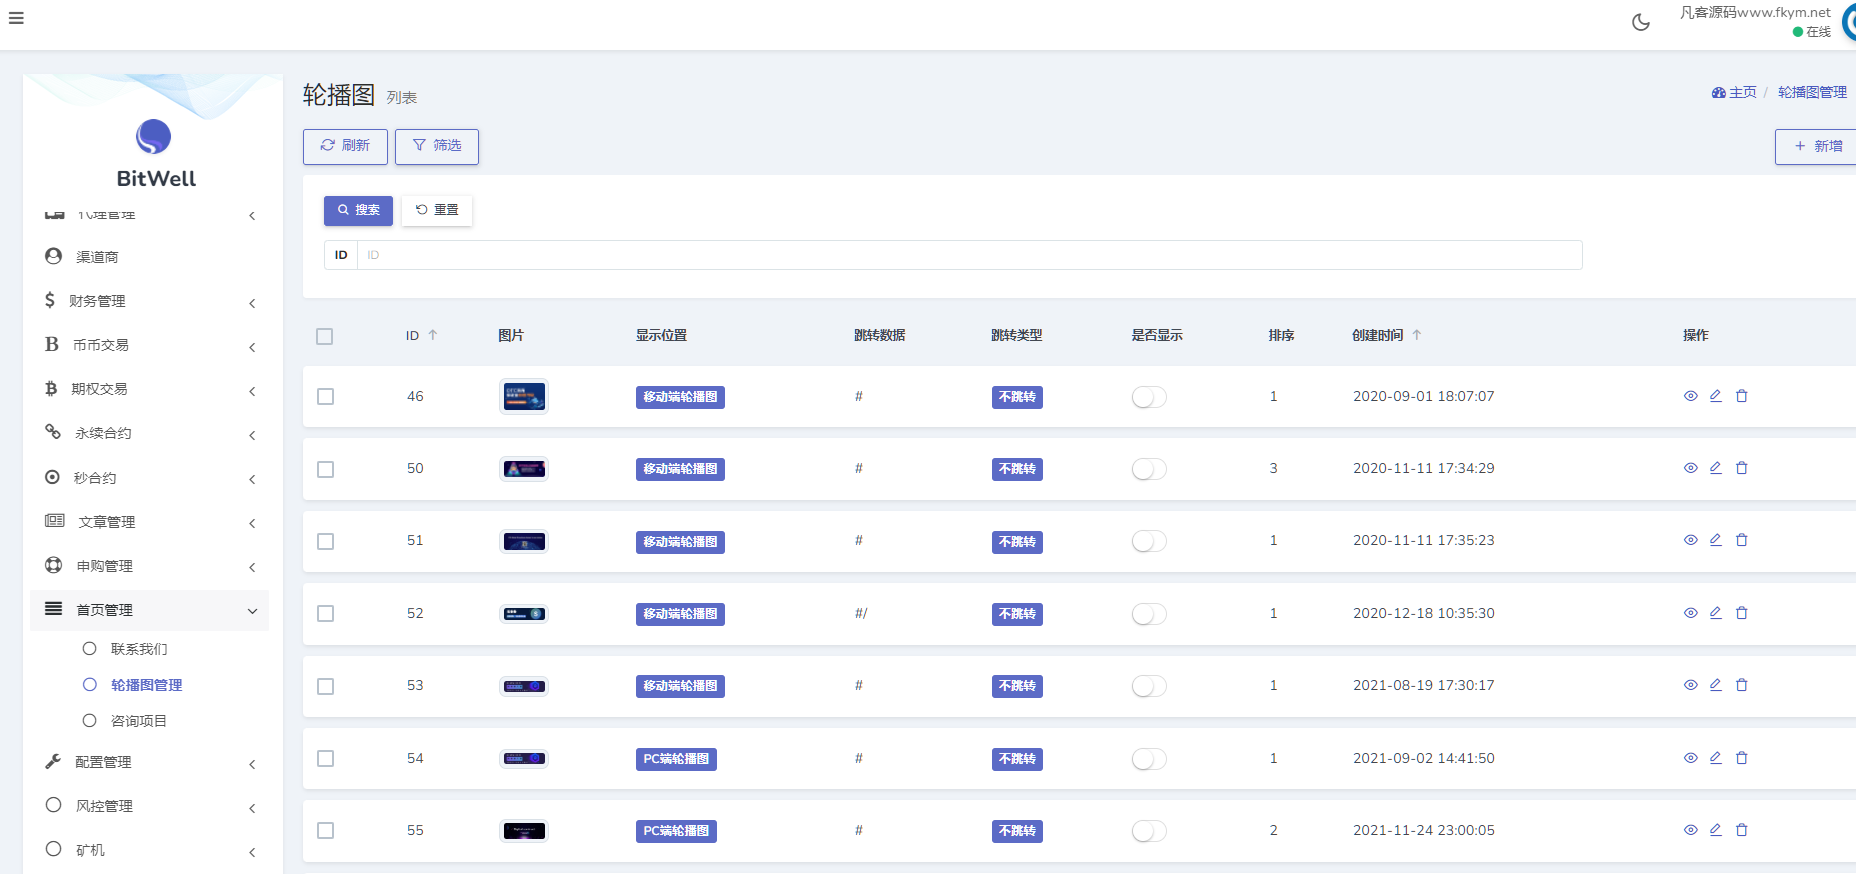
Task: Select checkbox for row ID 50
Action: point(325,469)
